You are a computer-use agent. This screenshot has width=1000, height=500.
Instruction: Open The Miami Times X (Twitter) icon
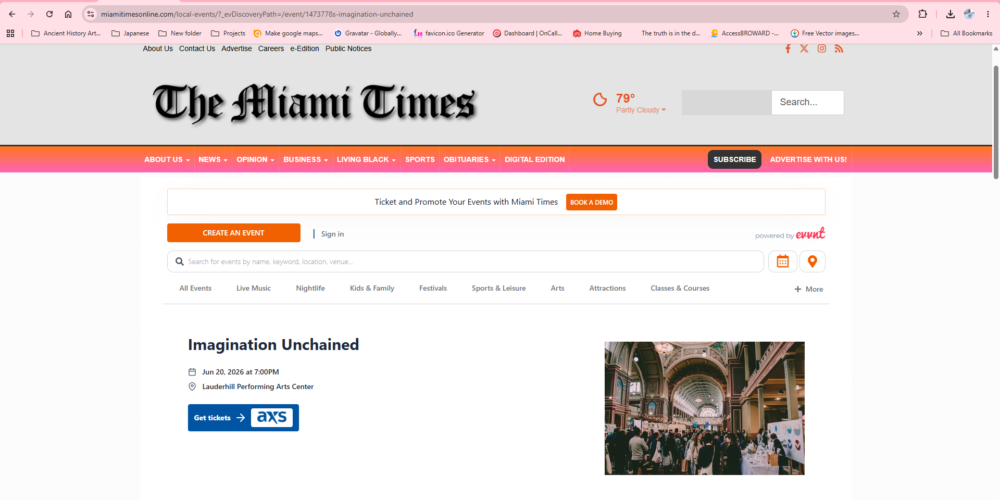(x=804, y=48)
